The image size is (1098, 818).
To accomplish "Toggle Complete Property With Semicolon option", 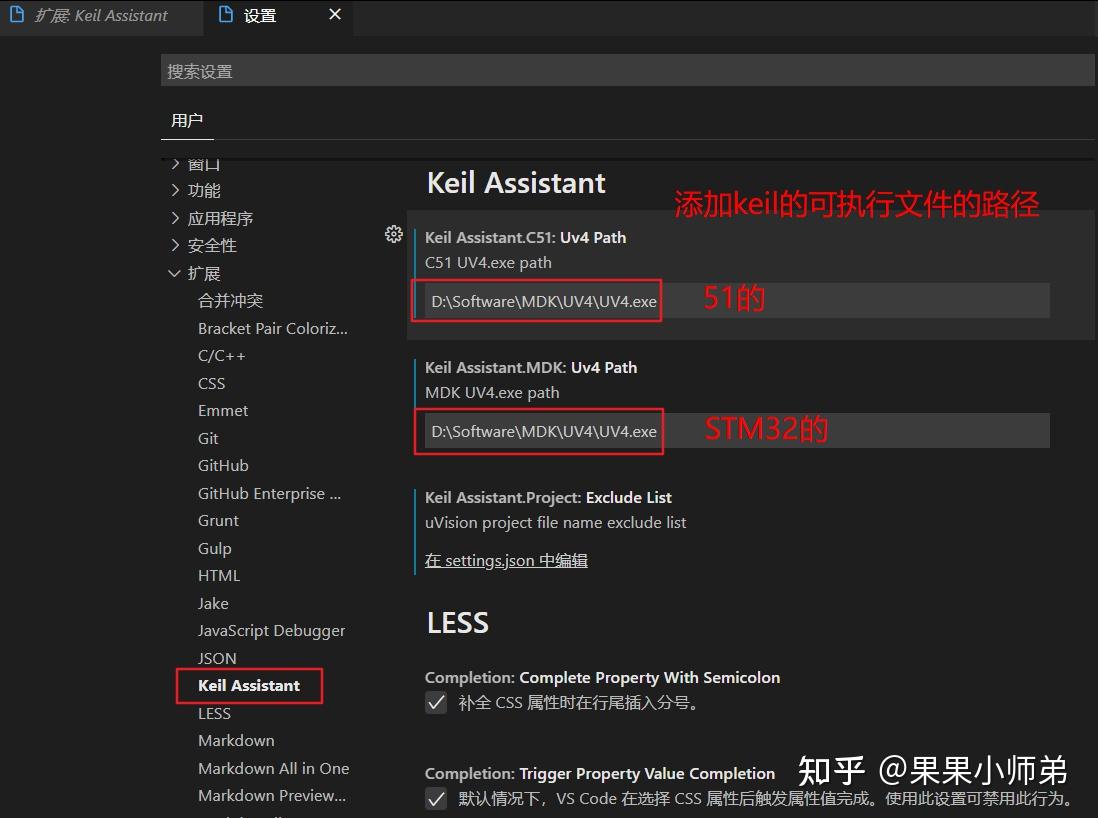I will (435, 703).
